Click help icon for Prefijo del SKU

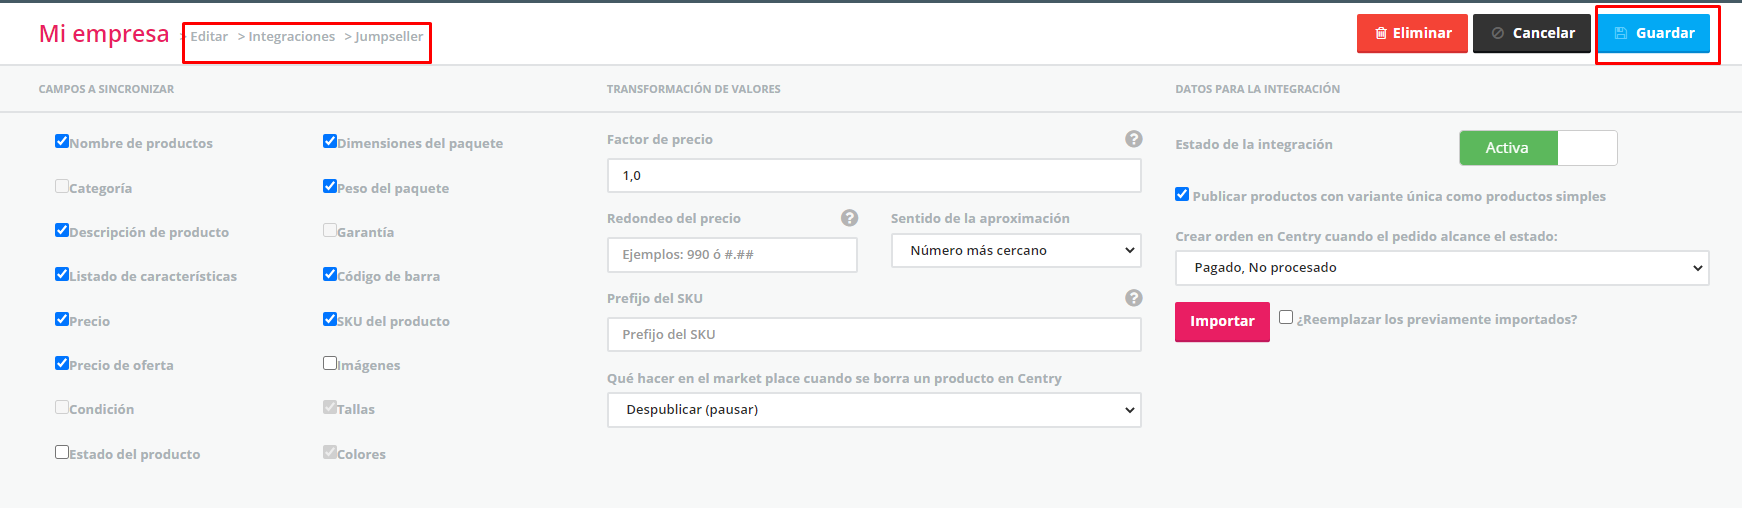[1133, 298]
